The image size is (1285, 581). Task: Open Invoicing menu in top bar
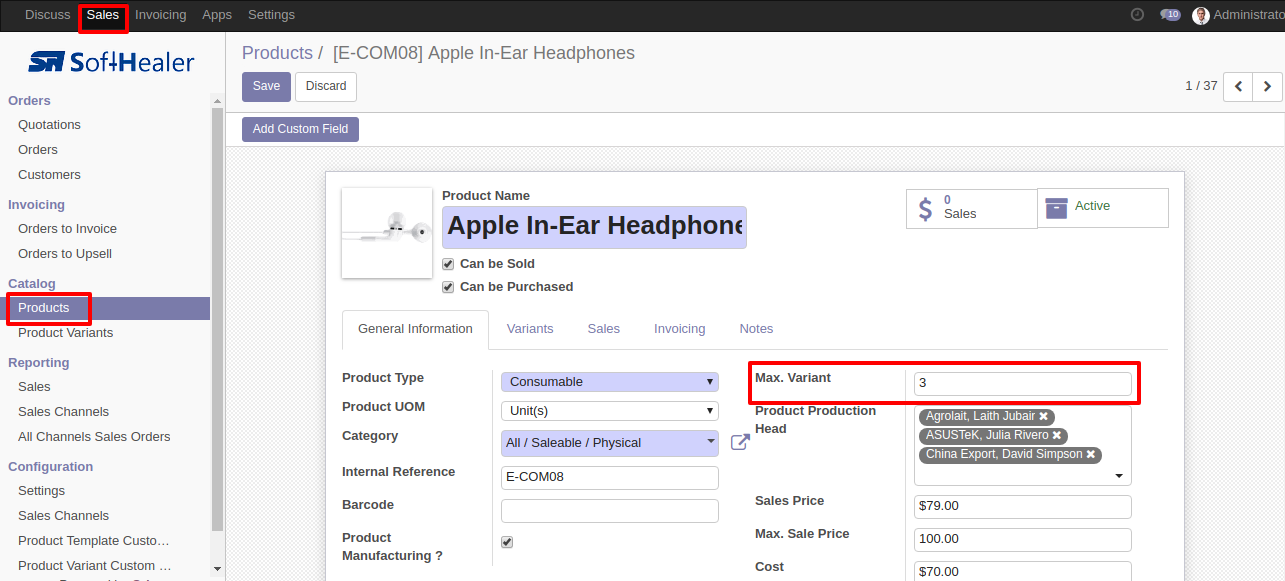click(161, 15)
